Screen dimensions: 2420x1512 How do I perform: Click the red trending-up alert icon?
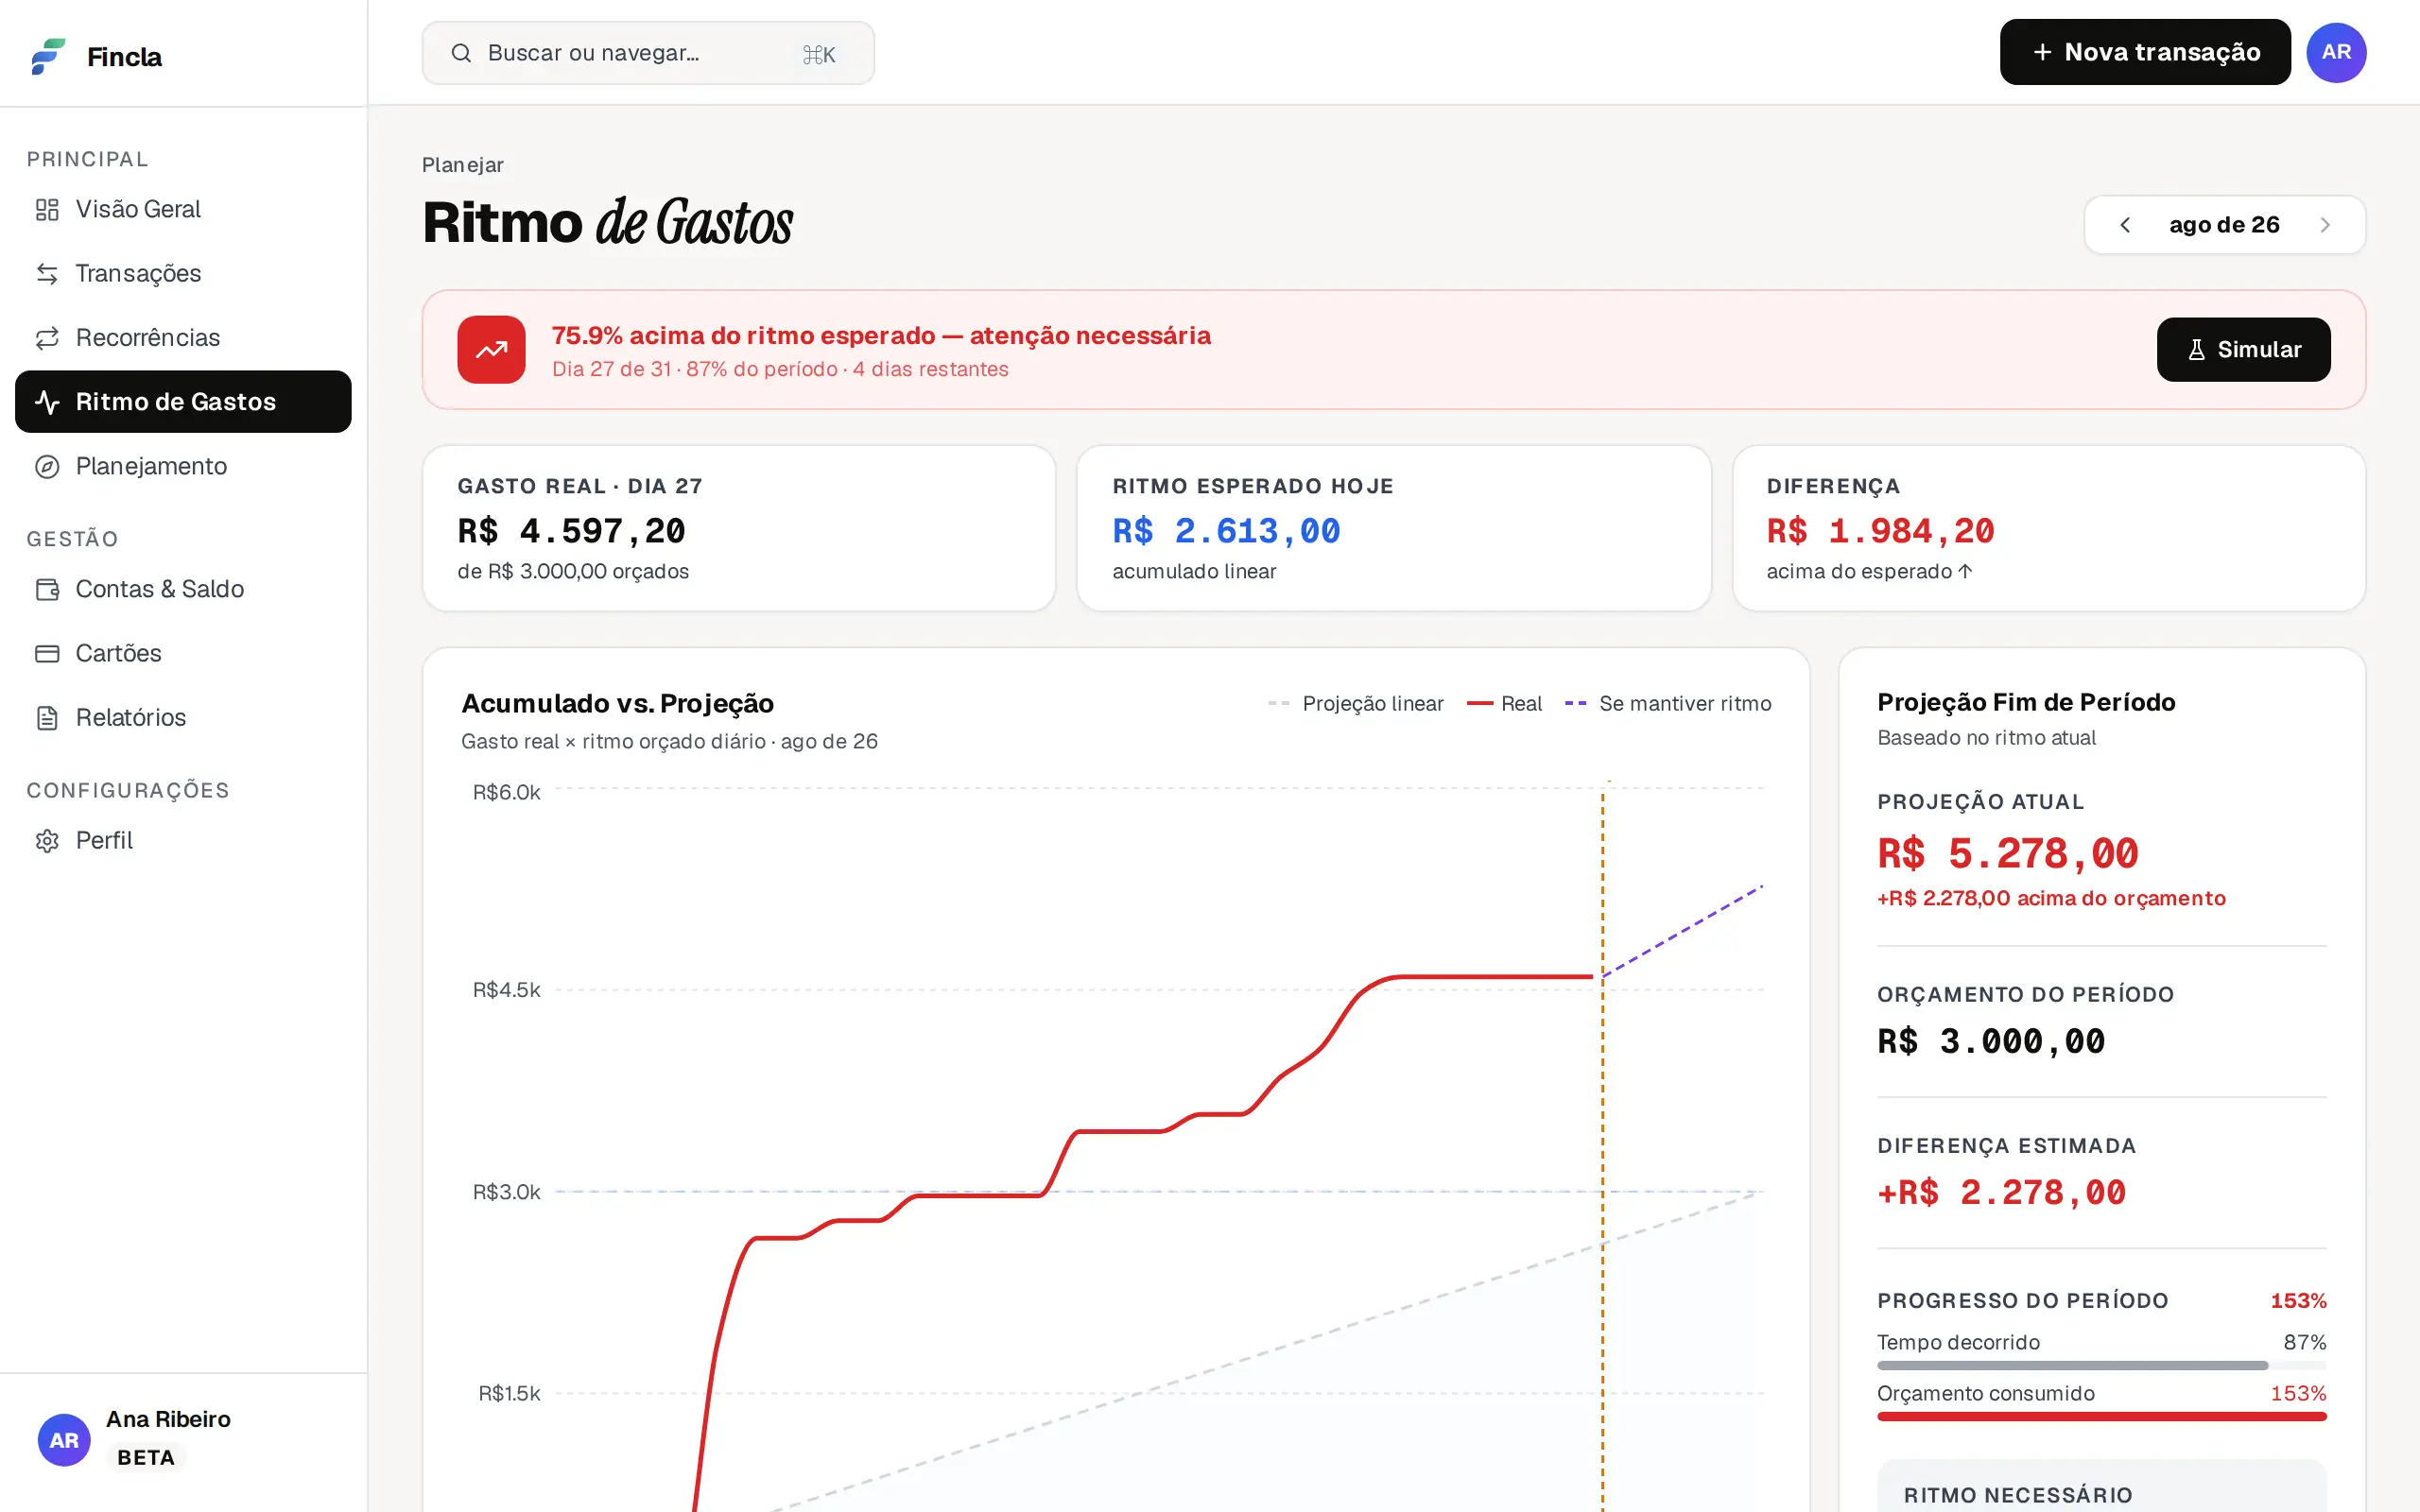point(491,350)
